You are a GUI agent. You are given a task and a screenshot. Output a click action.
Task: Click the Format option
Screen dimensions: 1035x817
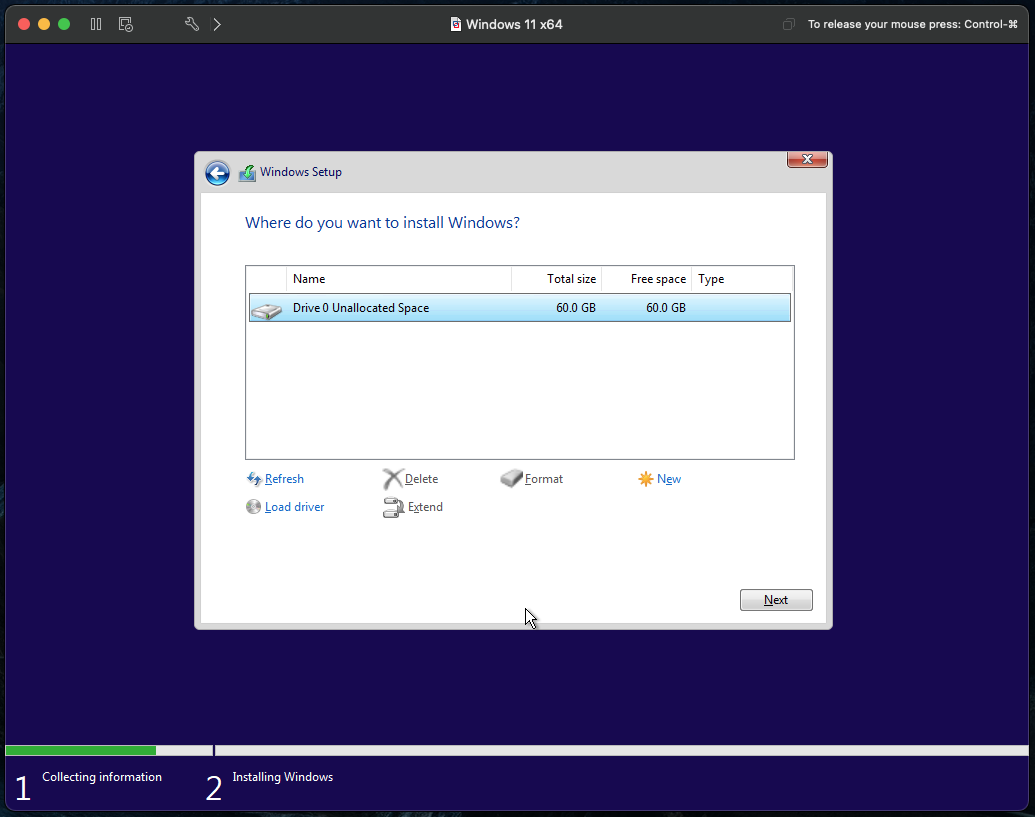click(x=544, y=479)
